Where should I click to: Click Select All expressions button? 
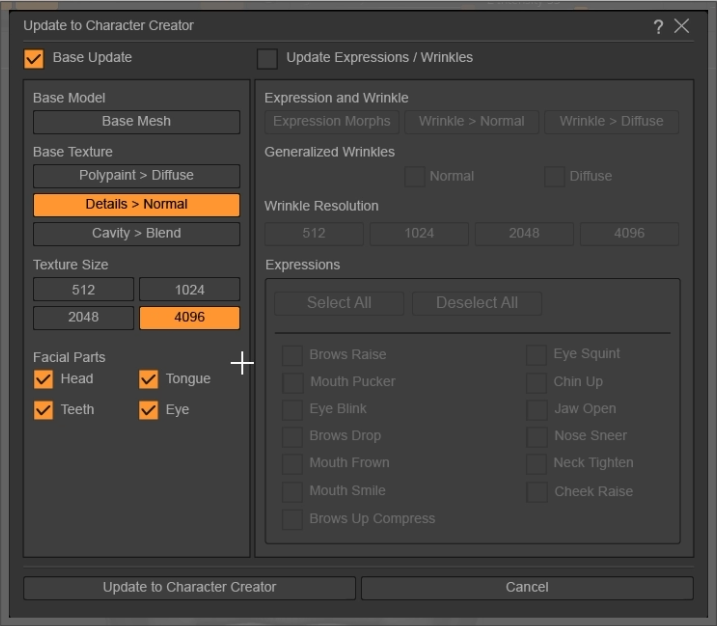pyautogui.click(x=339, y=303)
